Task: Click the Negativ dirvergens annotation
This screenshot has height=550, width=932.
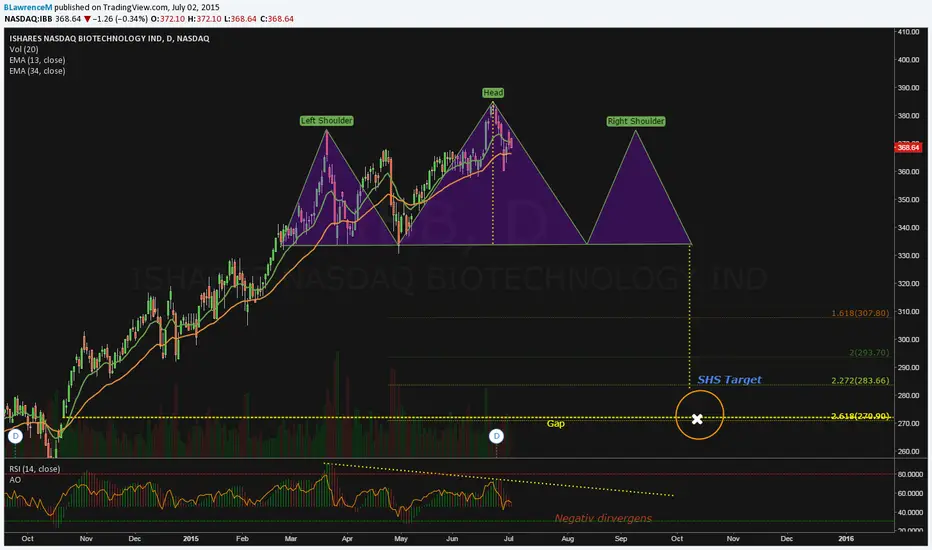Action: 603,518
